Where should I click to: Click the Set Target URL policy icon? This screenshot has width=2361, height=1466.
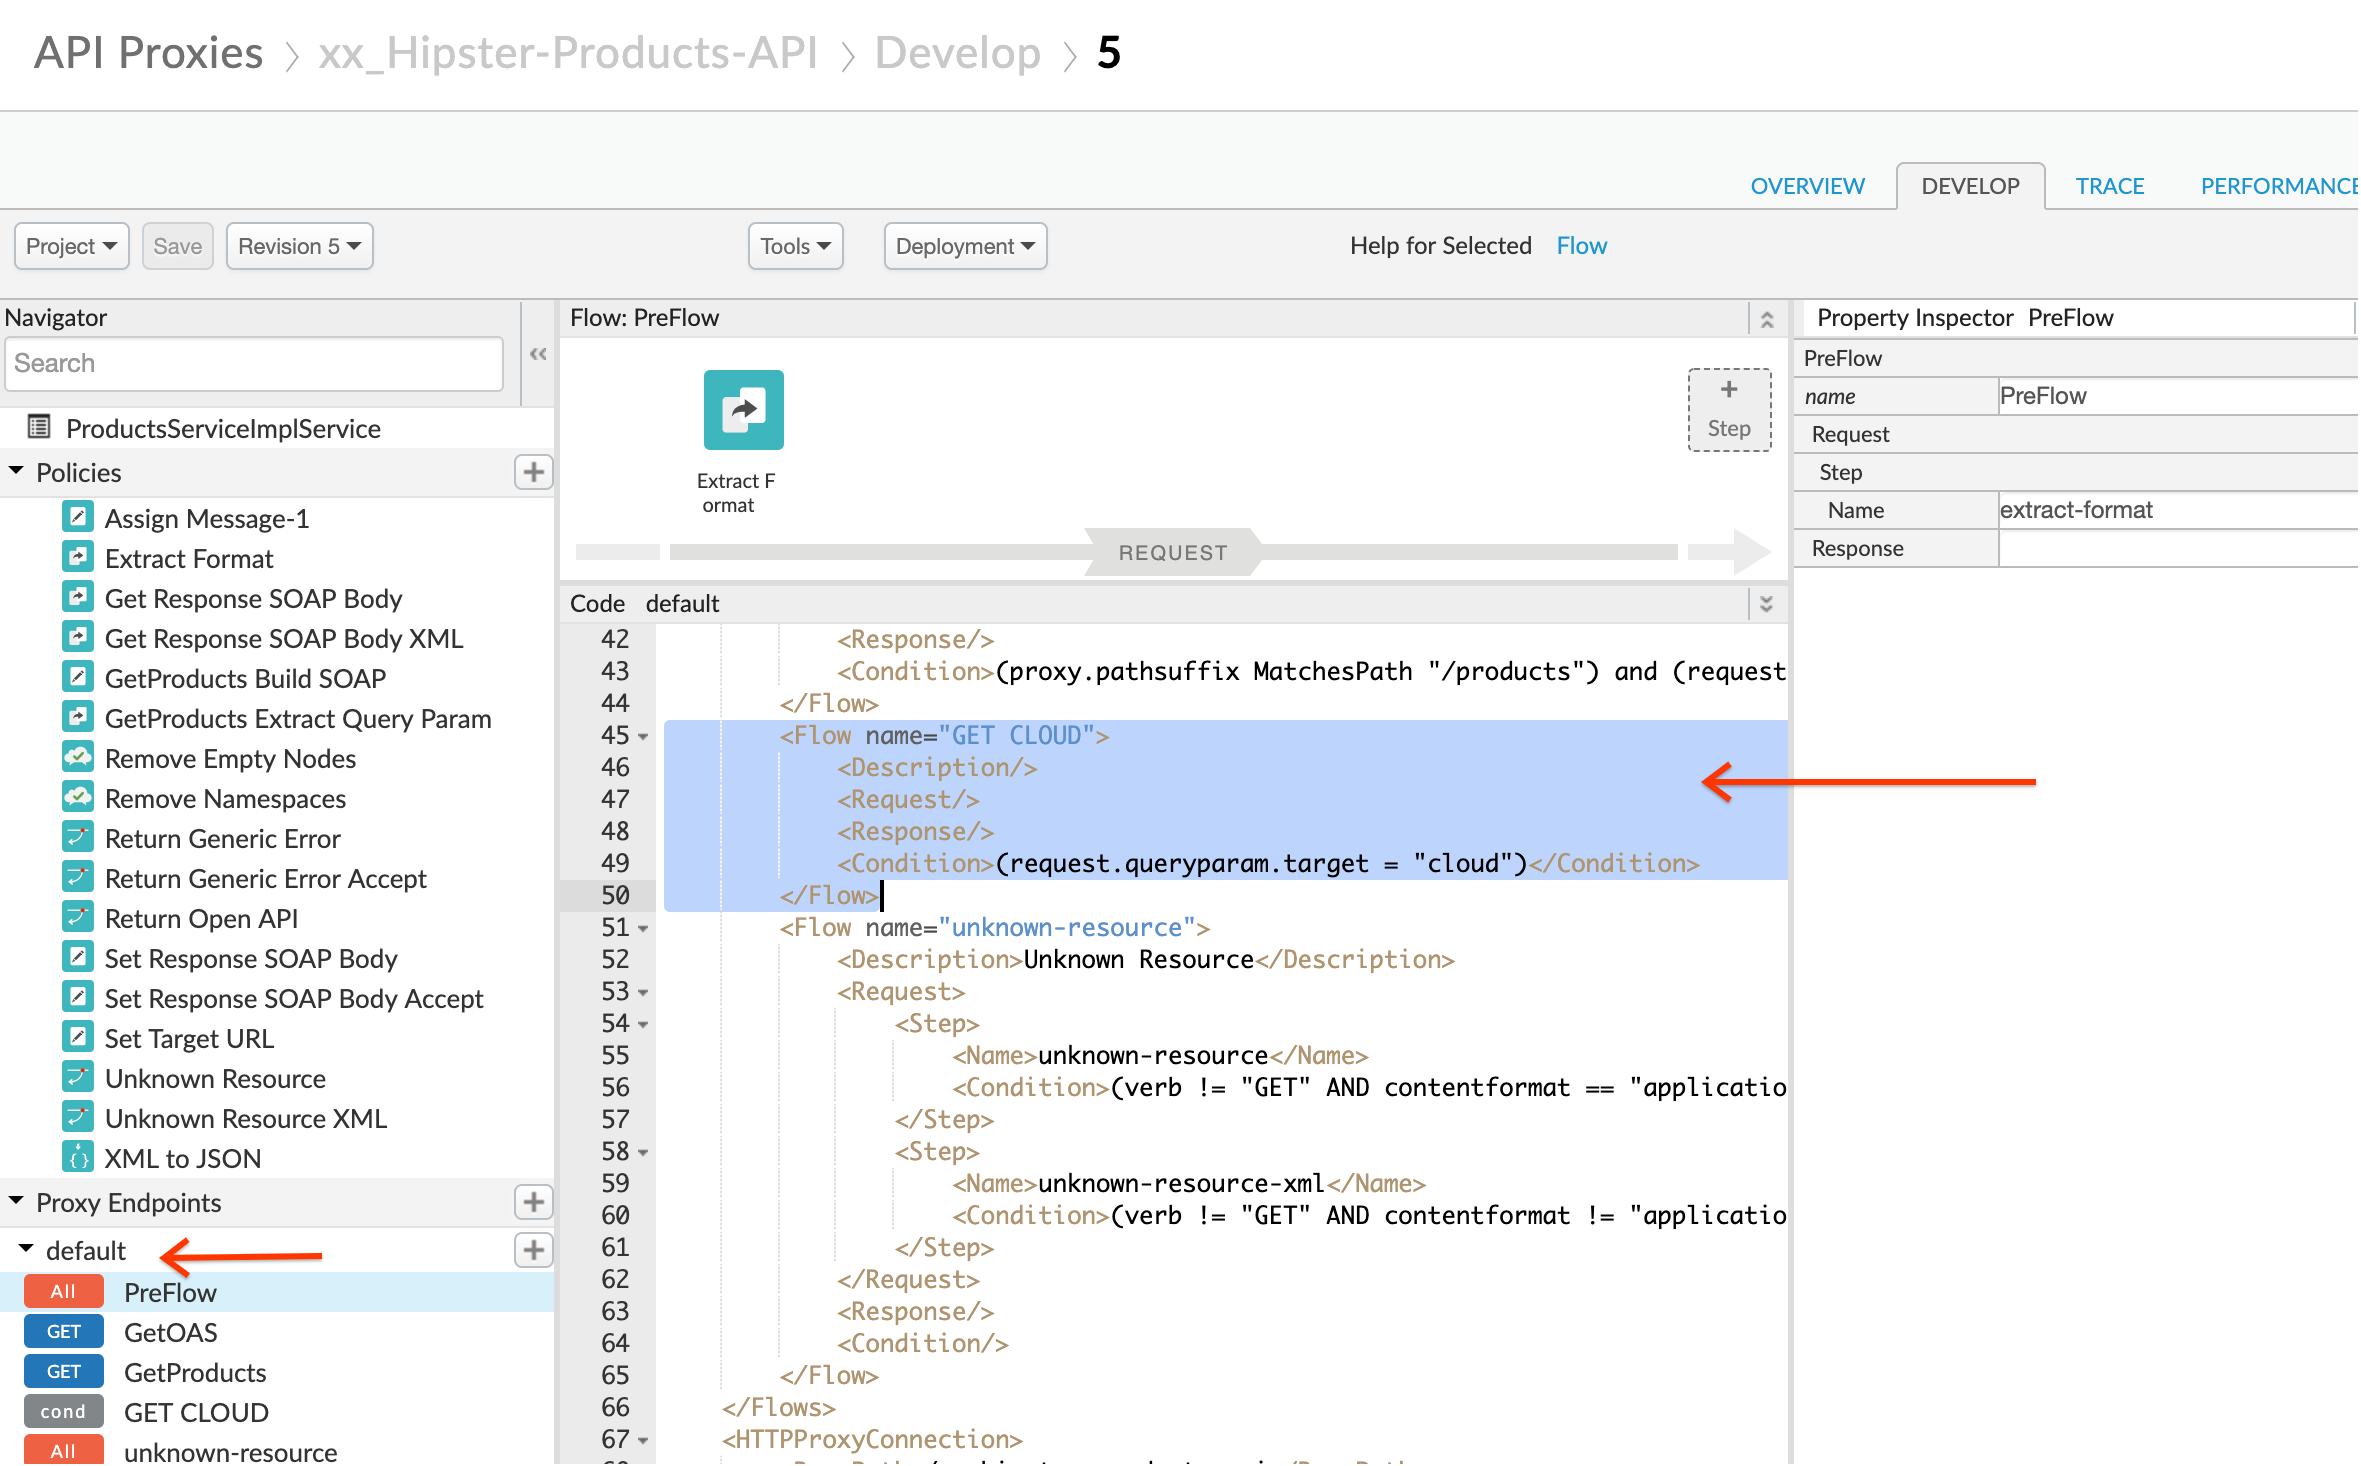pos(78,1037)
